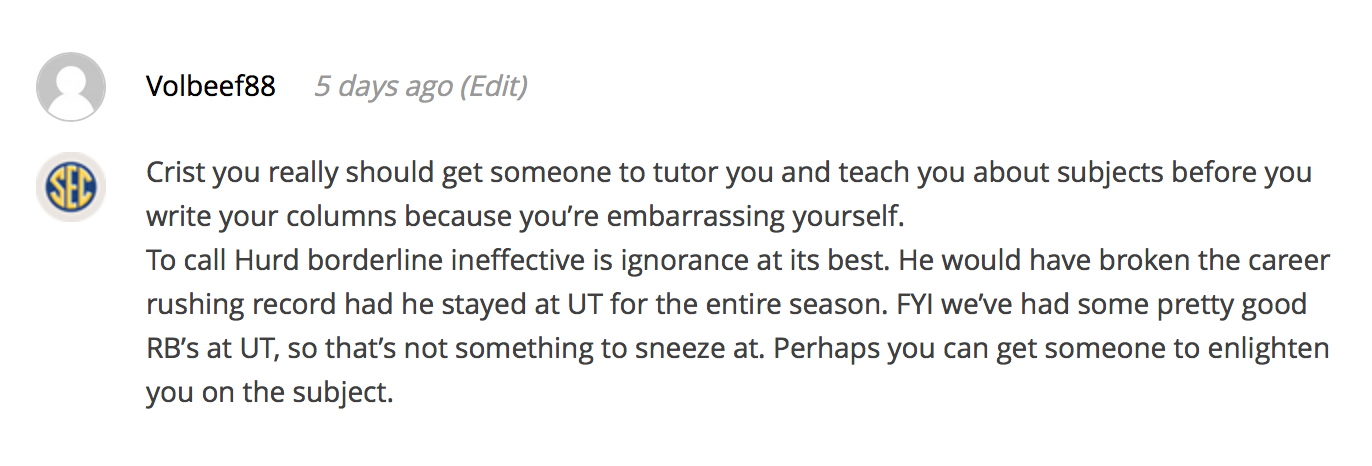Image resolution: width=1372 pixels, height=466 pixels.
Task: Click the (Edit) link beside timestamp
Action: click(x=493, y=87)
